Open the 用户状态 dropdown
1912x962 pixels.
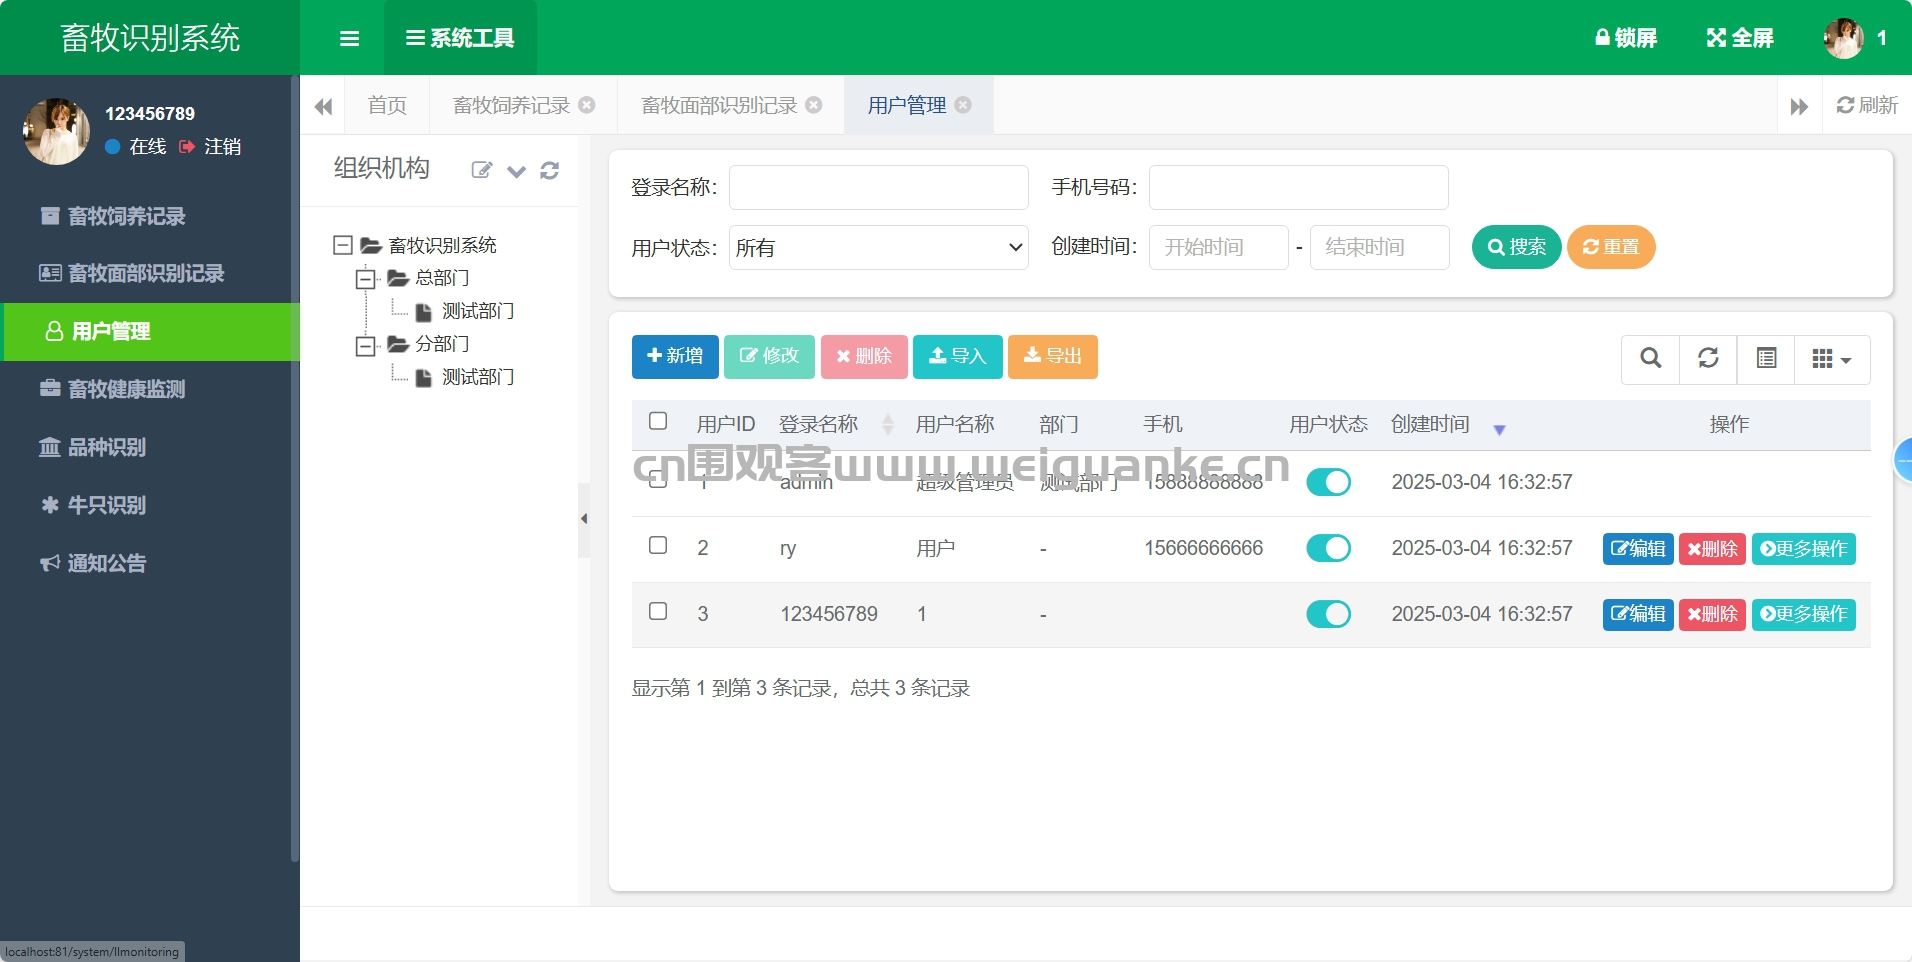pyautogui.click(x=879, y=247)
